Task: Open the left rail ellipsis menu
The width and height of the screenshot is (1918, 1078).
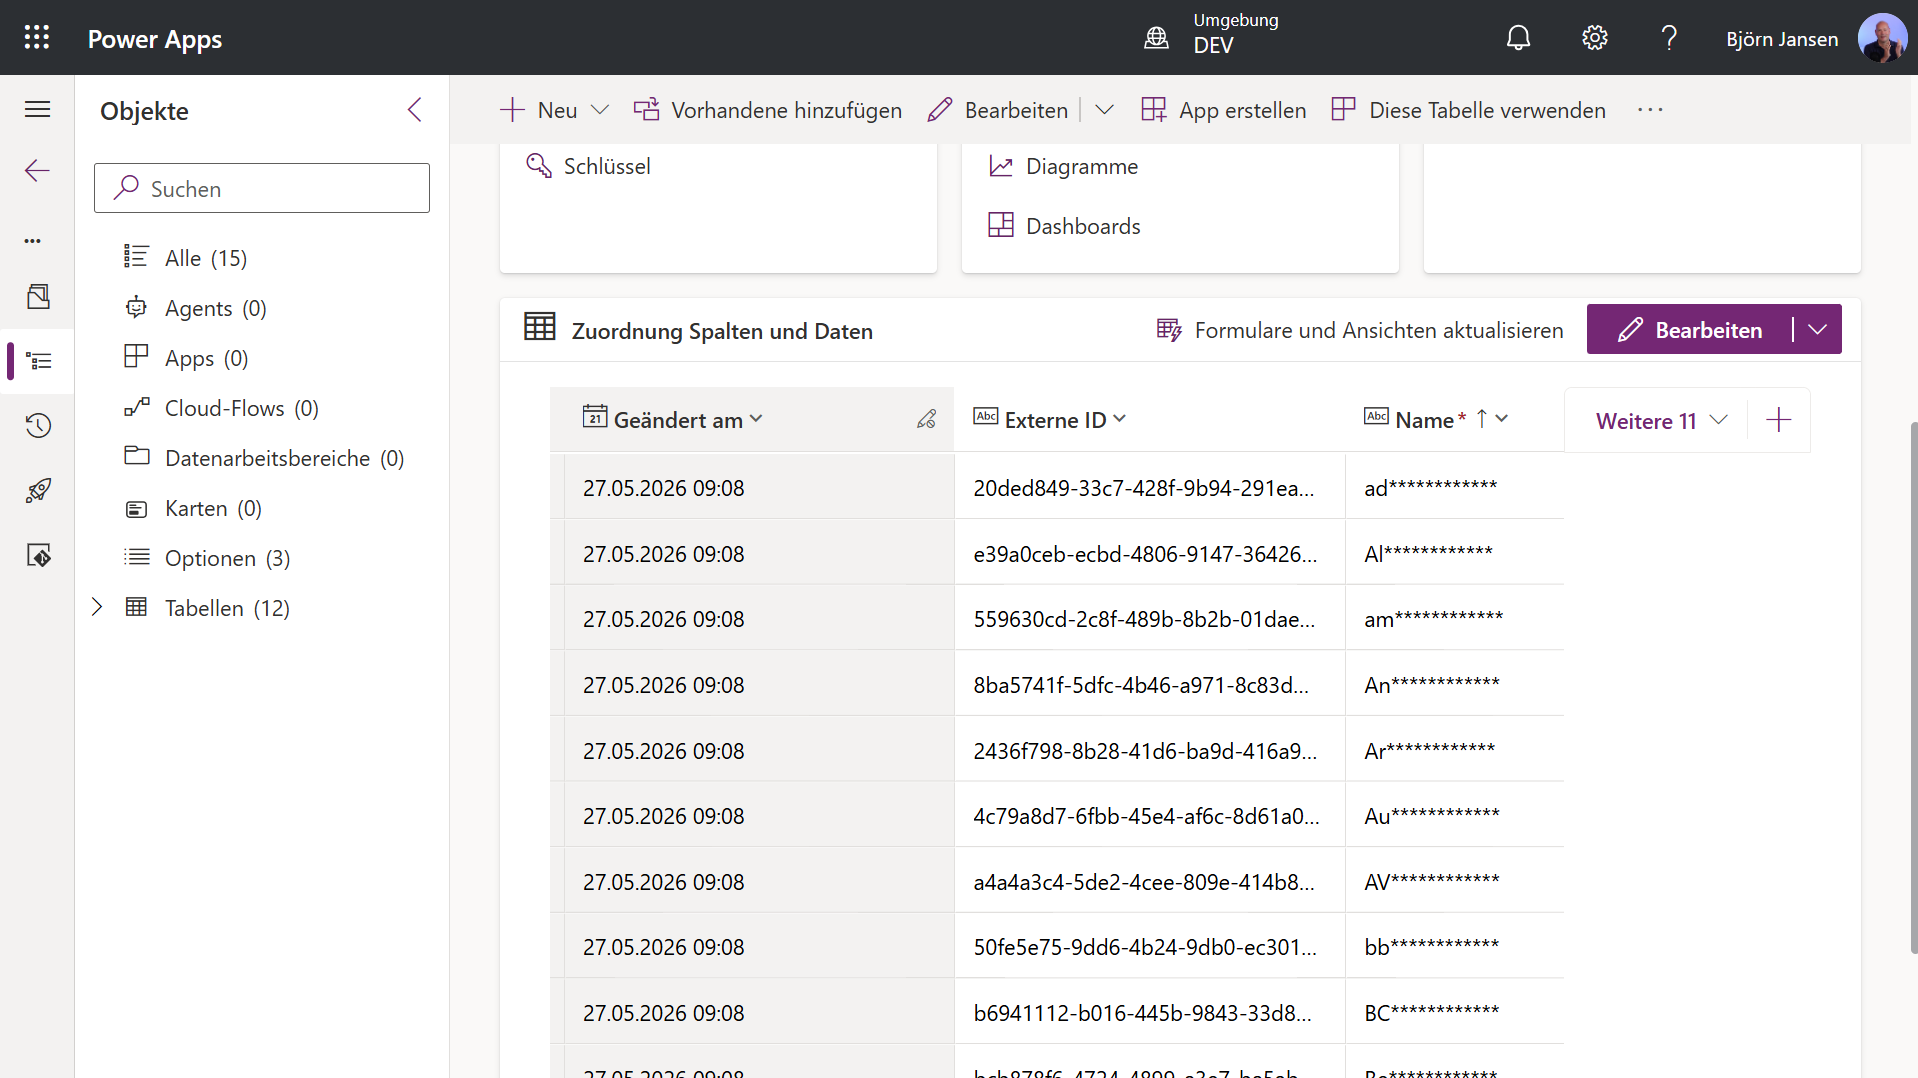Action: coord(33,241)
